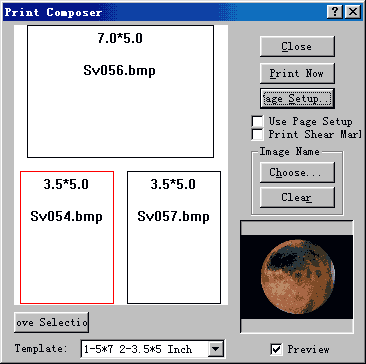366x364 pixels.
Task: Click the Image Name group label
Action: click(x=289, y=152)
